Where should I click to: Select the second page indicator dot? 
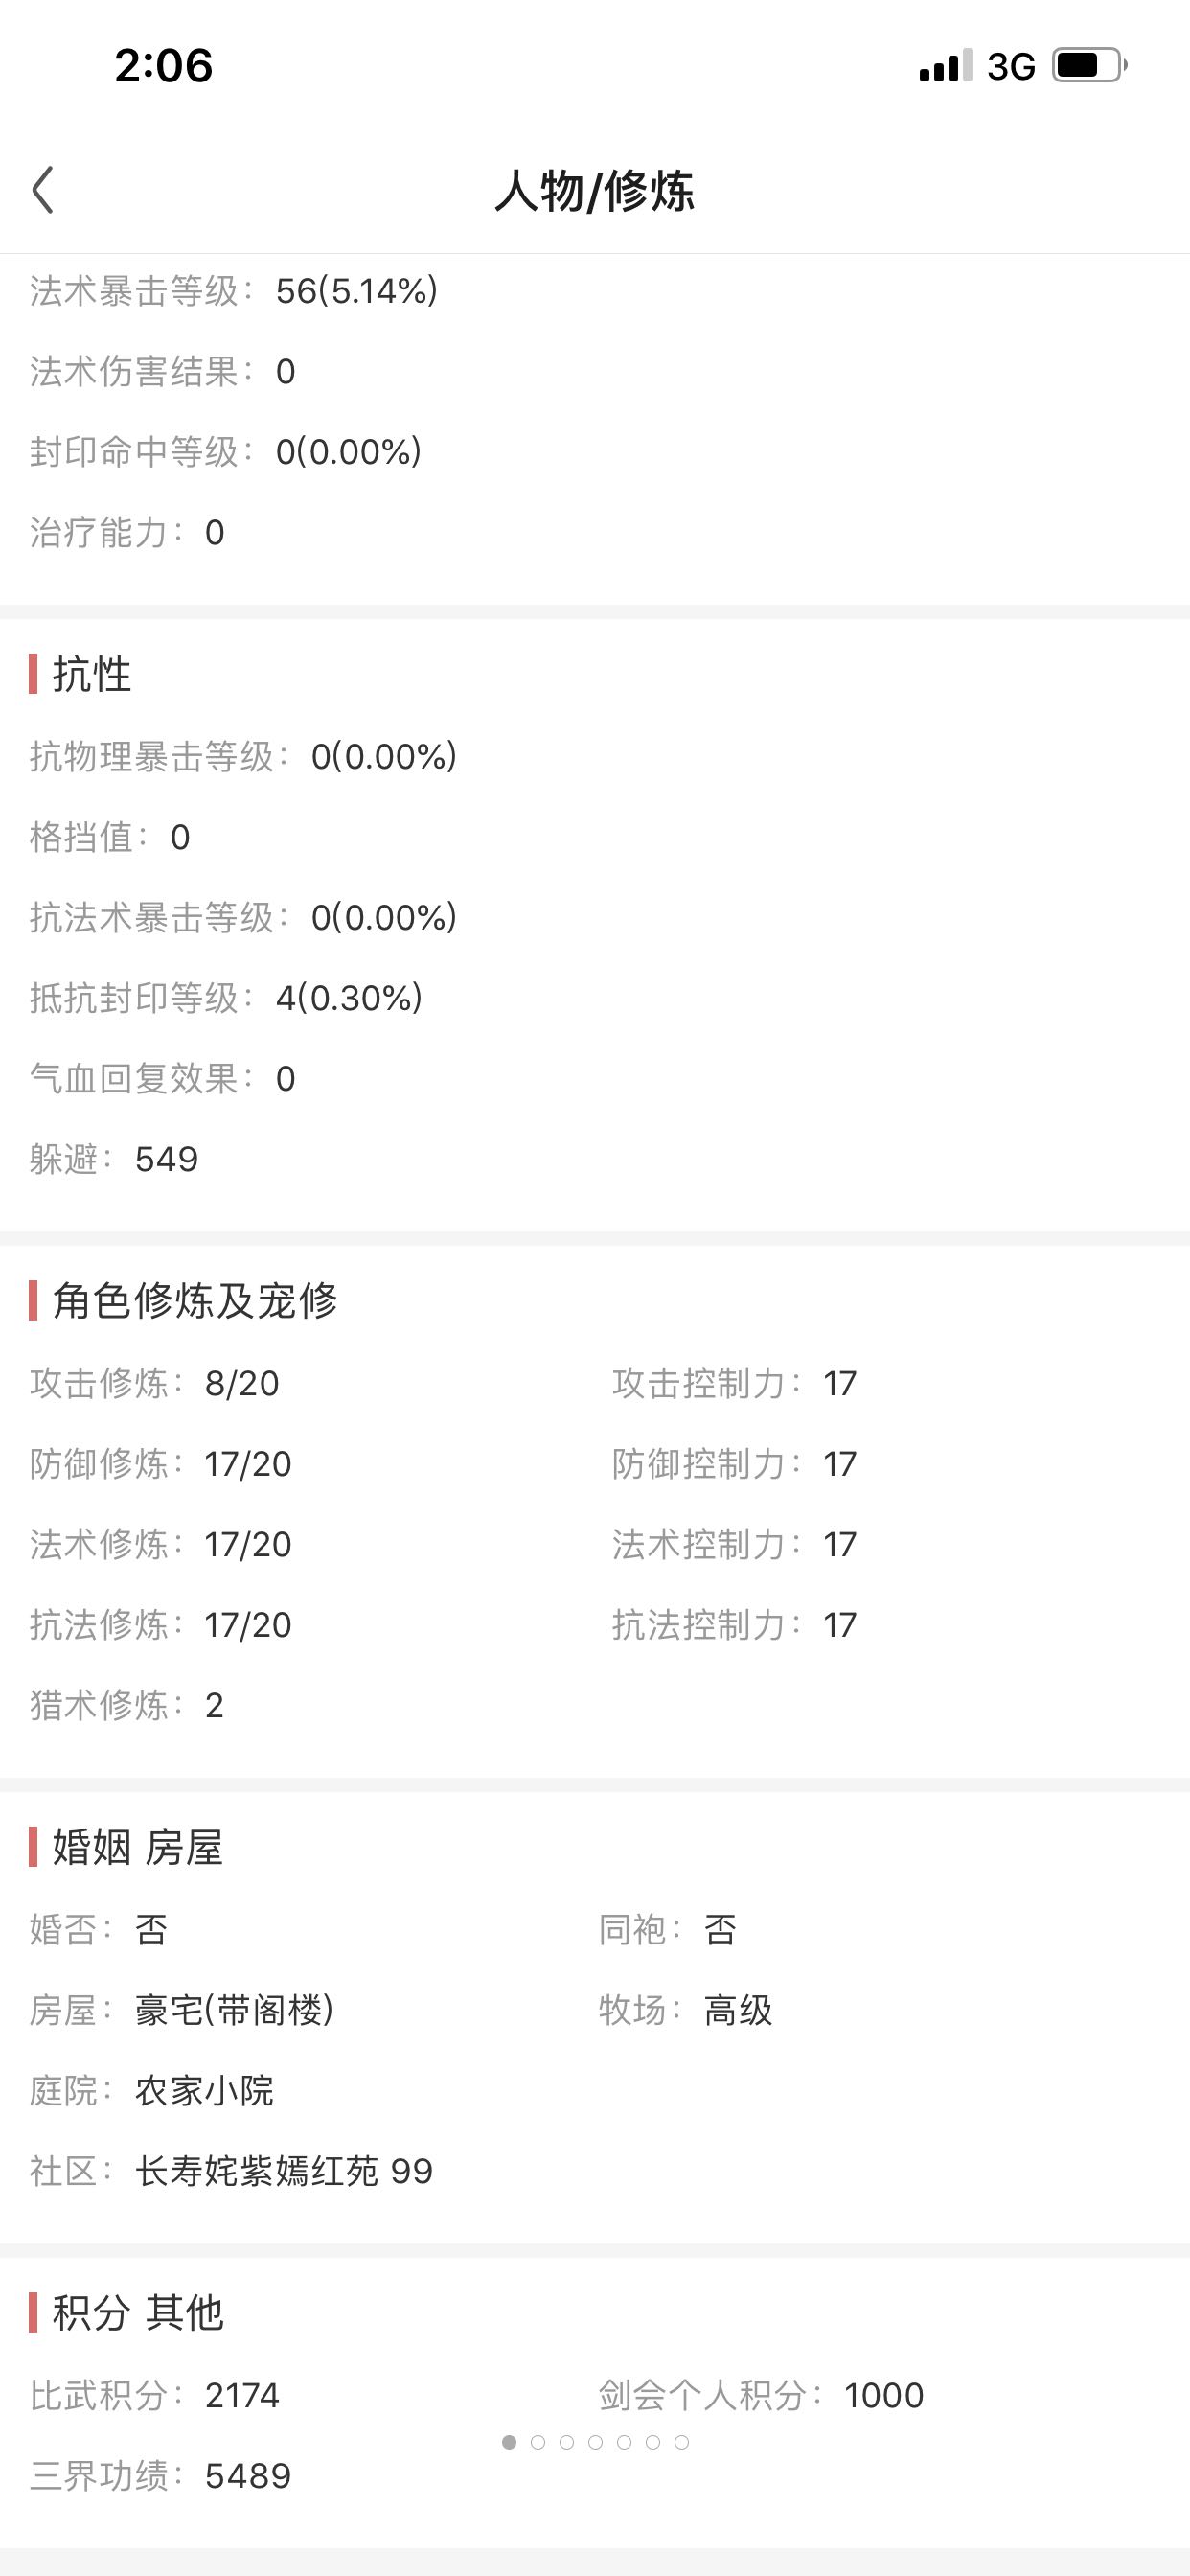(x=538, y=2442)
